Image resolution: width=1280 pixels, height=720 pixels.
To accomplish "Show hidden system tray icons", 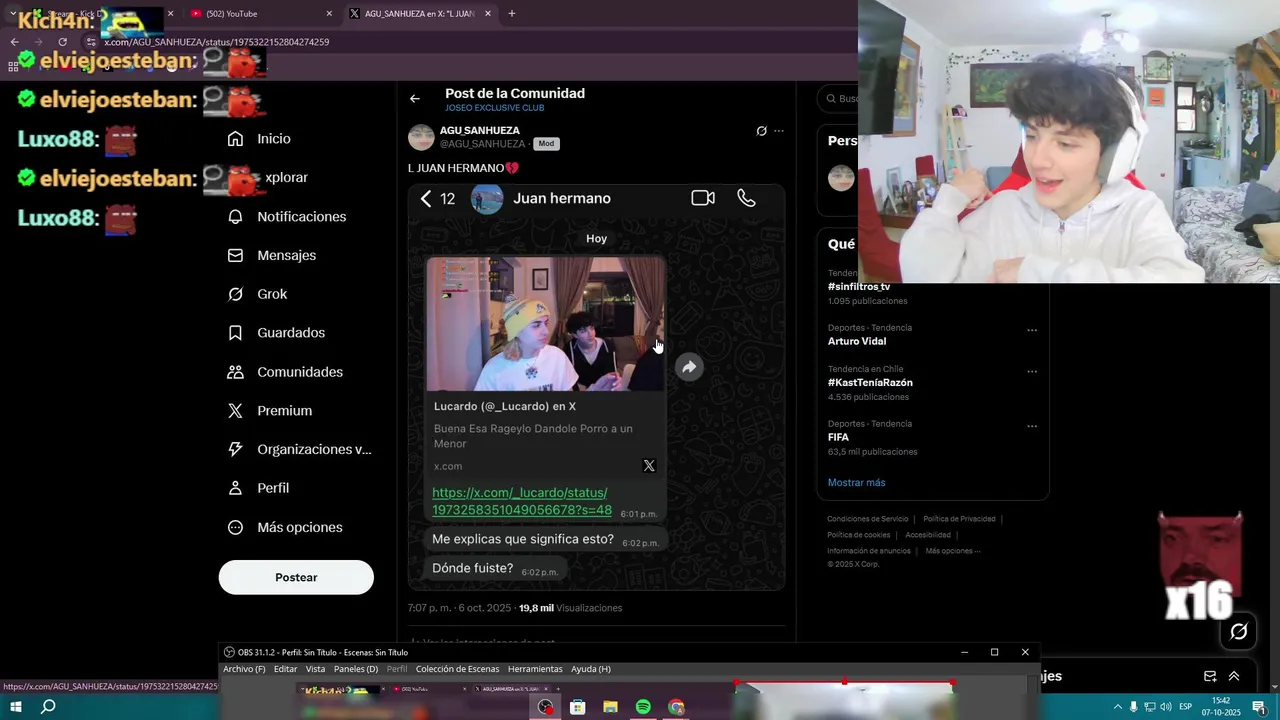I will point(1117,707).
